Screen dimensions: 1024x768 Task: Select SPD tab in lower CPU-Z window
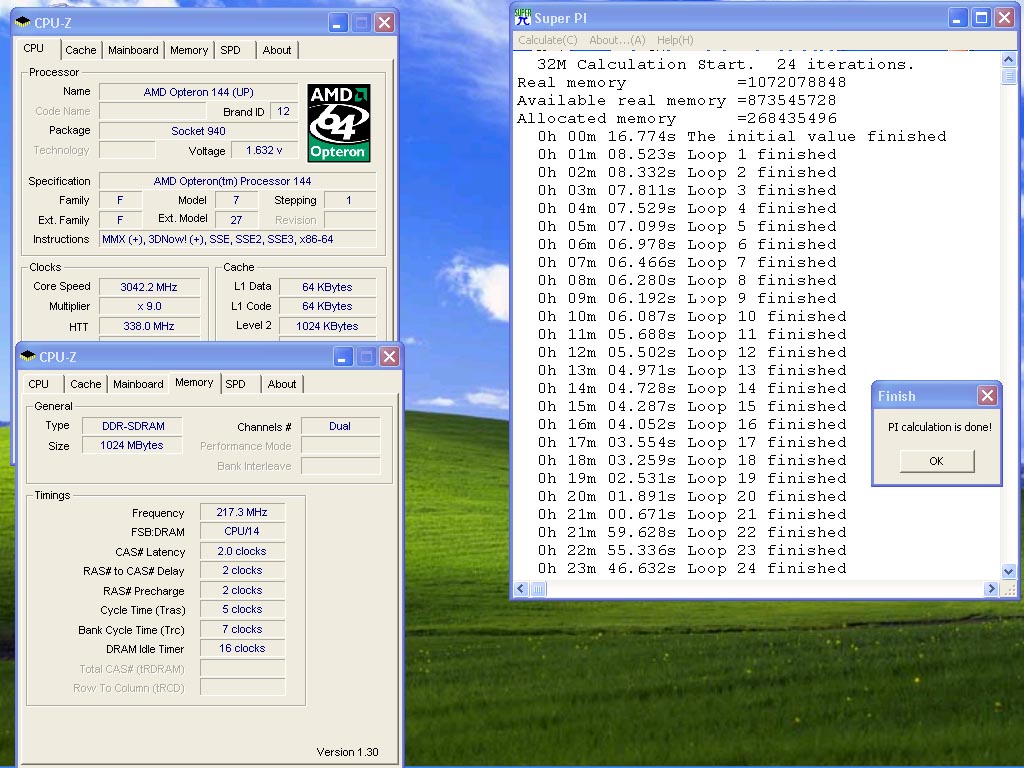click(235, 384)
